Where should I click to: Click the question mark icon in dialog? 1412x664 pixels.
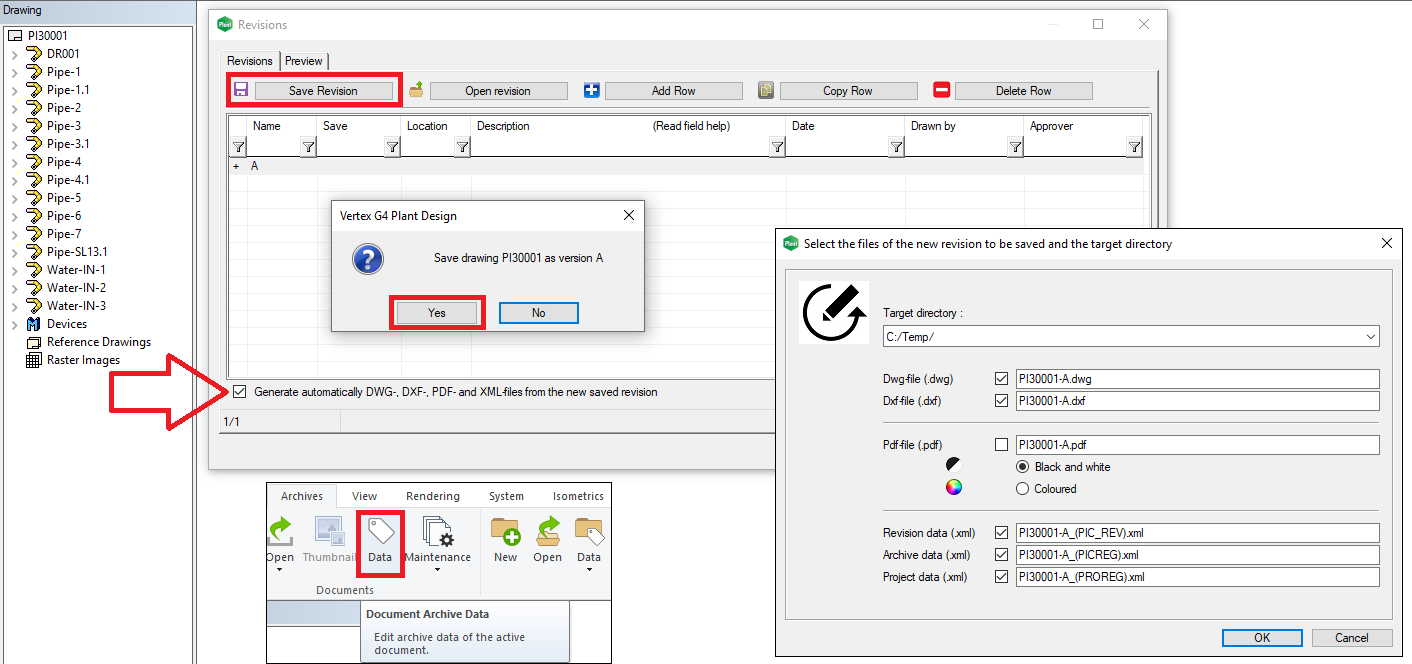(x=368, y=259)
